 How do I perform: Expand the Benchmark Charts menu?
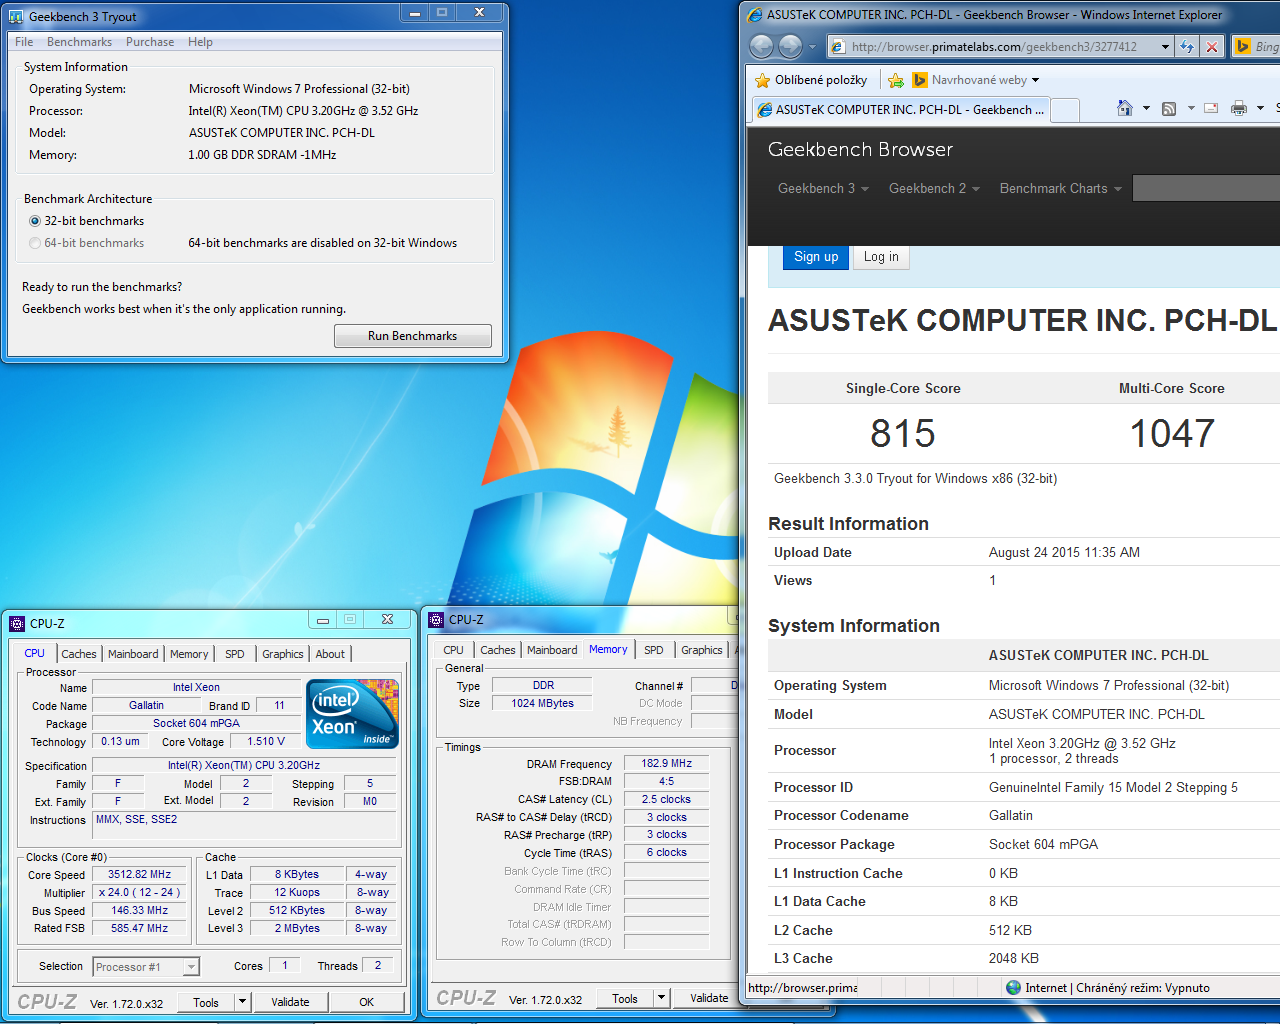pos(1060,188)
